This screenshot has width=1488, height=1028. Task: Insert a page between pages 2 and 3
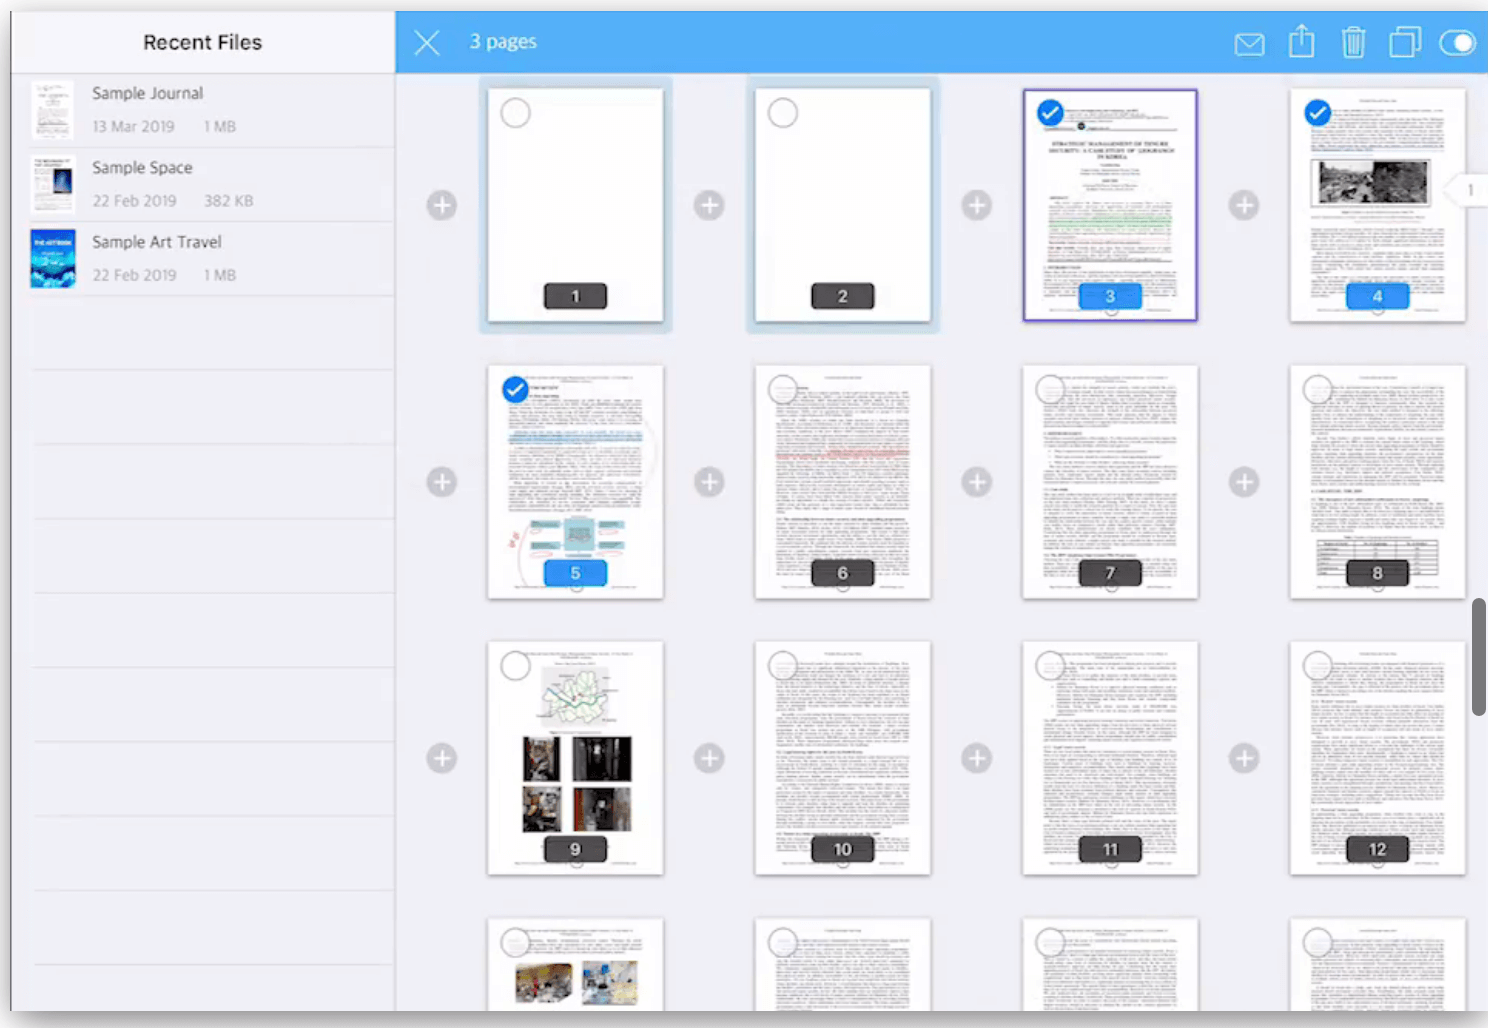977,205
